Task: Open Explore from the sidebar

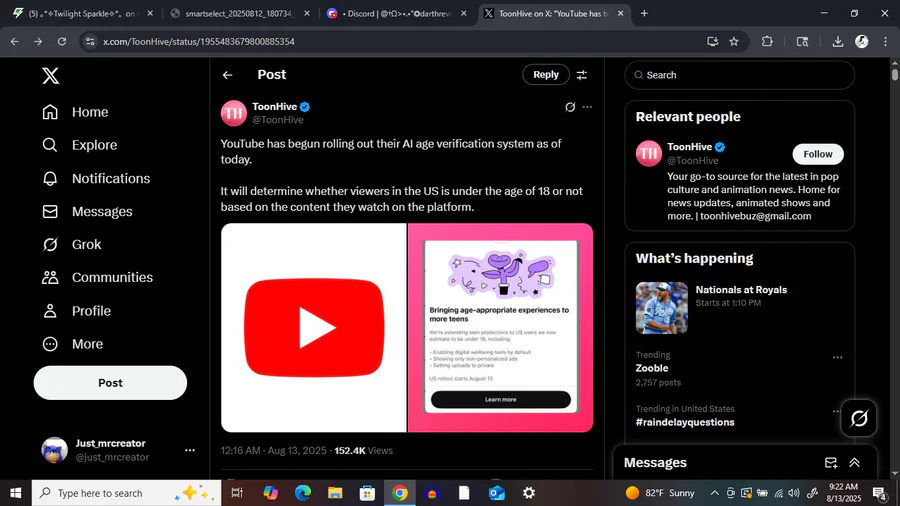Action: tap(80, 145)
